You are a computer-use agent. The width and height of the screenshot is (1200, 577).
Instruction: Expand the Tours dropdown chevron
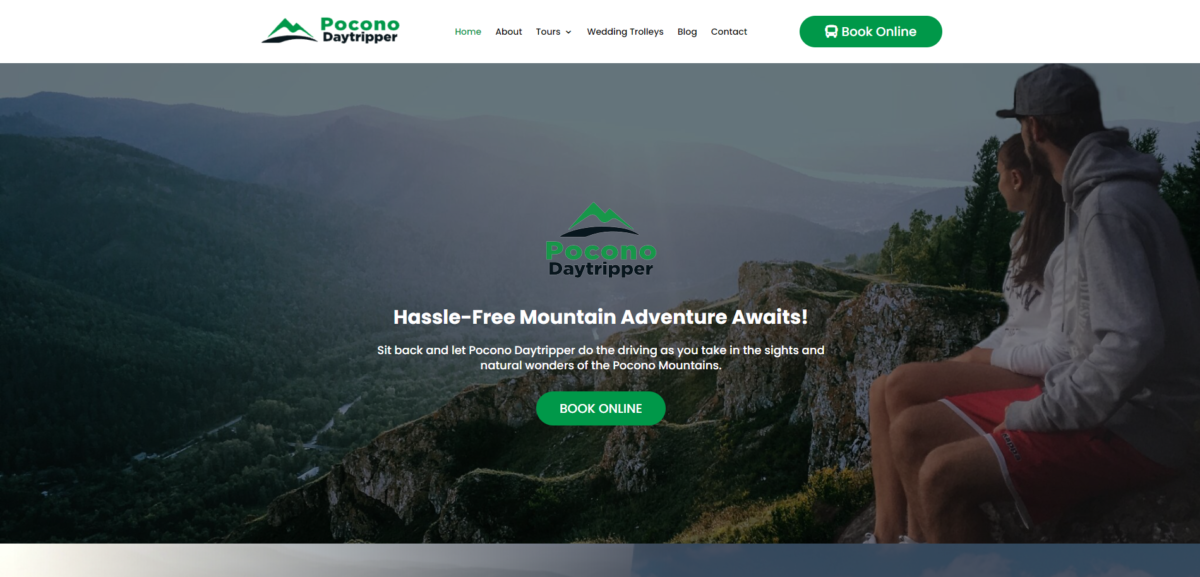[568, 32]
